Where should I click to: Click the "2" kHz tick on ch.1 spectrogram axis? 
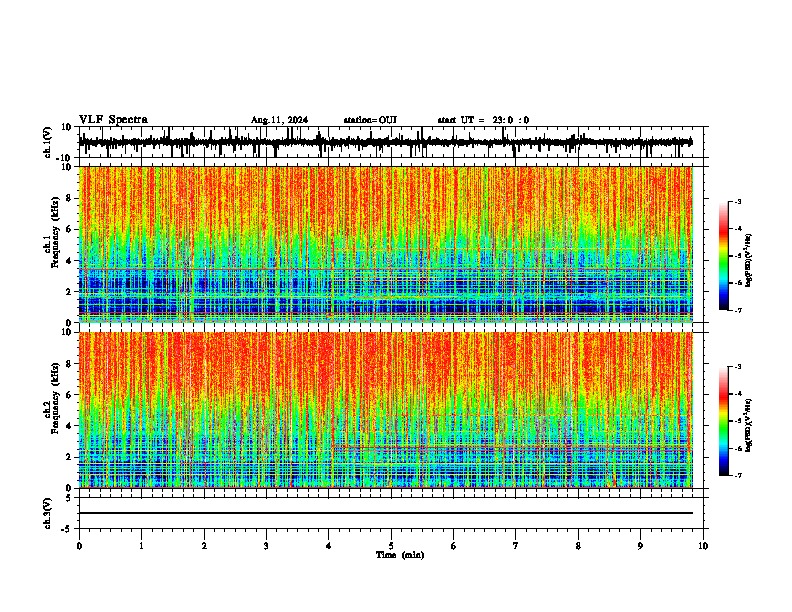[69, 291]
